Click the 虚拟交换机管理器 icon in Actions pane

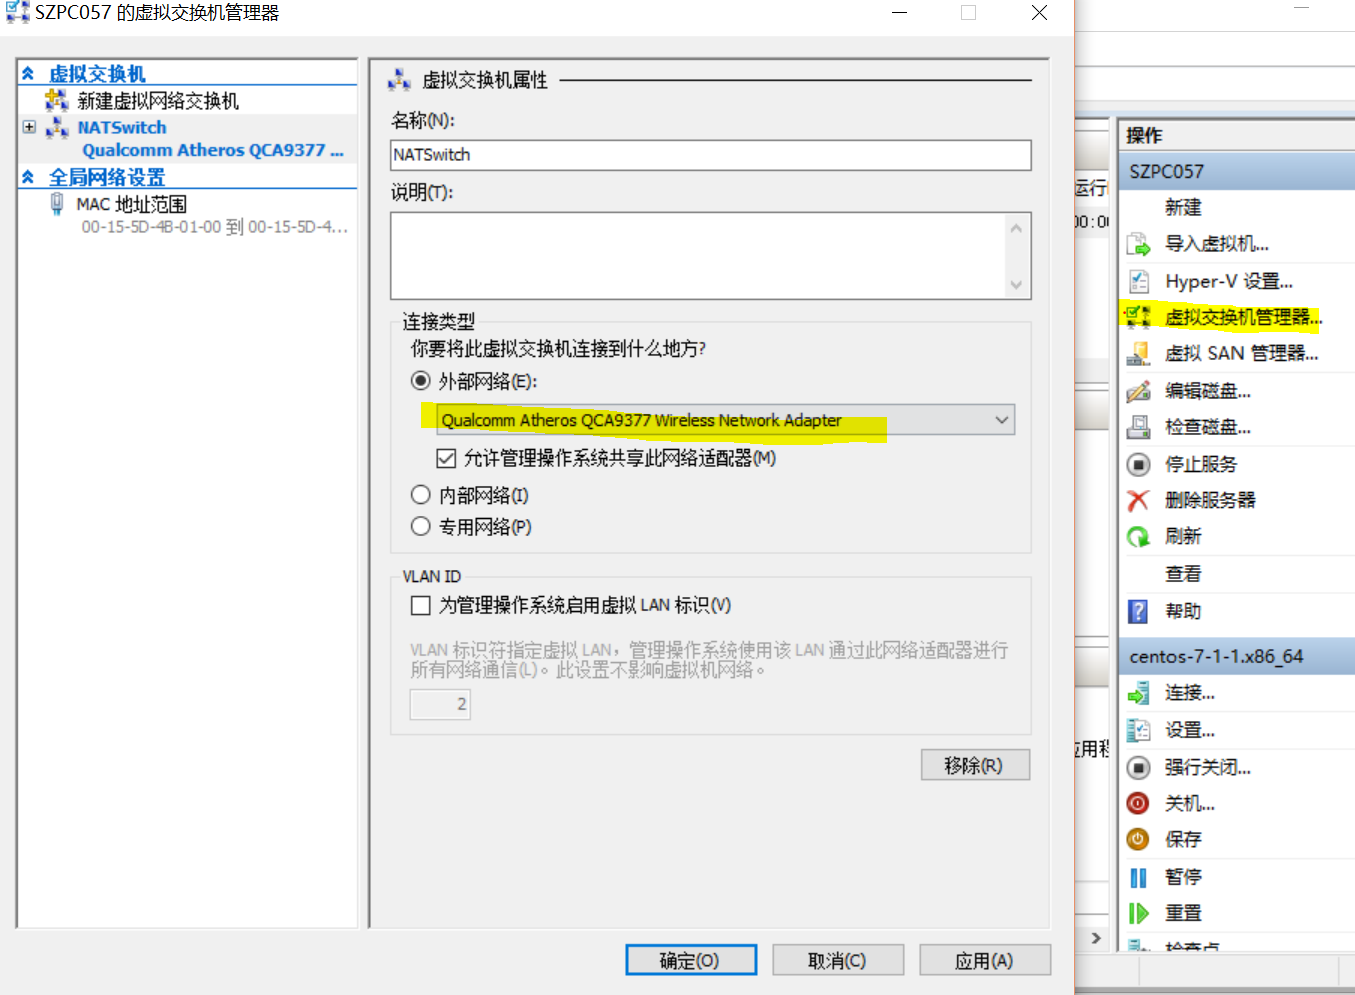click(x=1138, y=317)
